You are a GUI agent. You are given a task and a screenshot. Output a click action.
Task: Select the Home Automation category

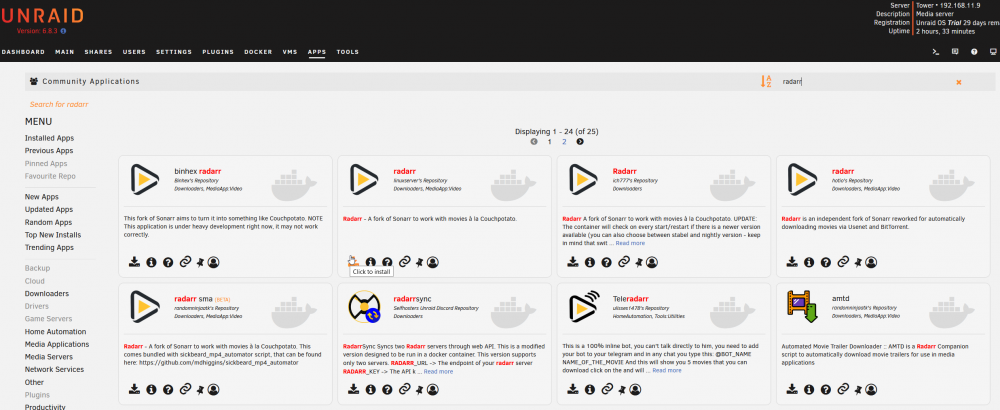[55, 332]
